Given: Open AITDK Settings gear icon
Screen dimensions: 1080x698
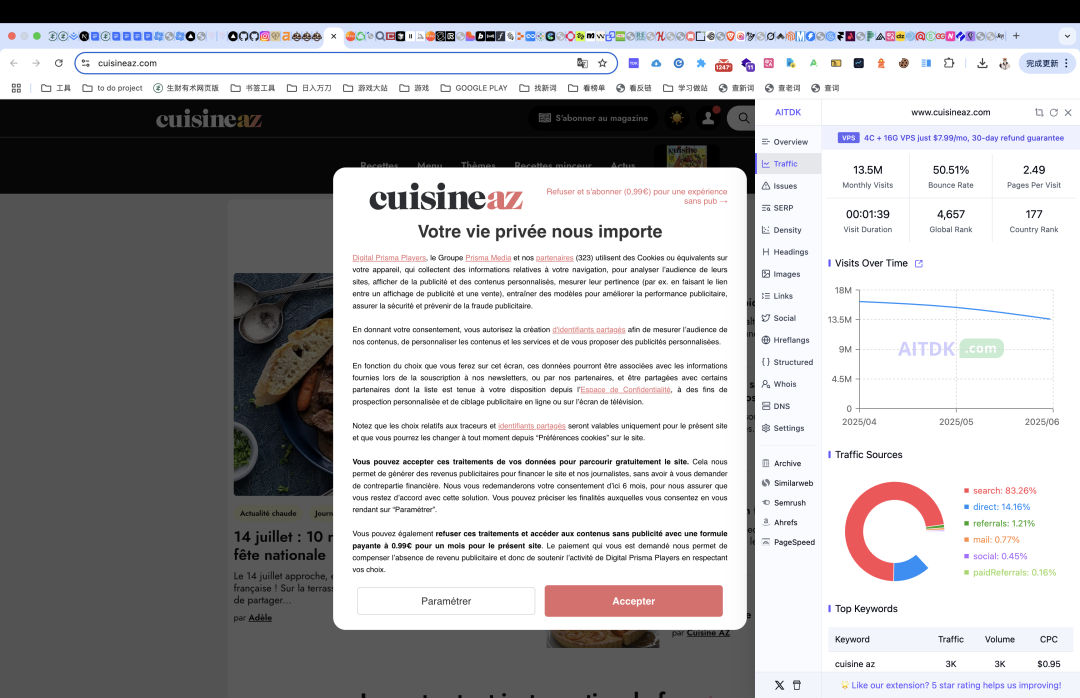Looking at the screenshot, I should pos(766,429).
